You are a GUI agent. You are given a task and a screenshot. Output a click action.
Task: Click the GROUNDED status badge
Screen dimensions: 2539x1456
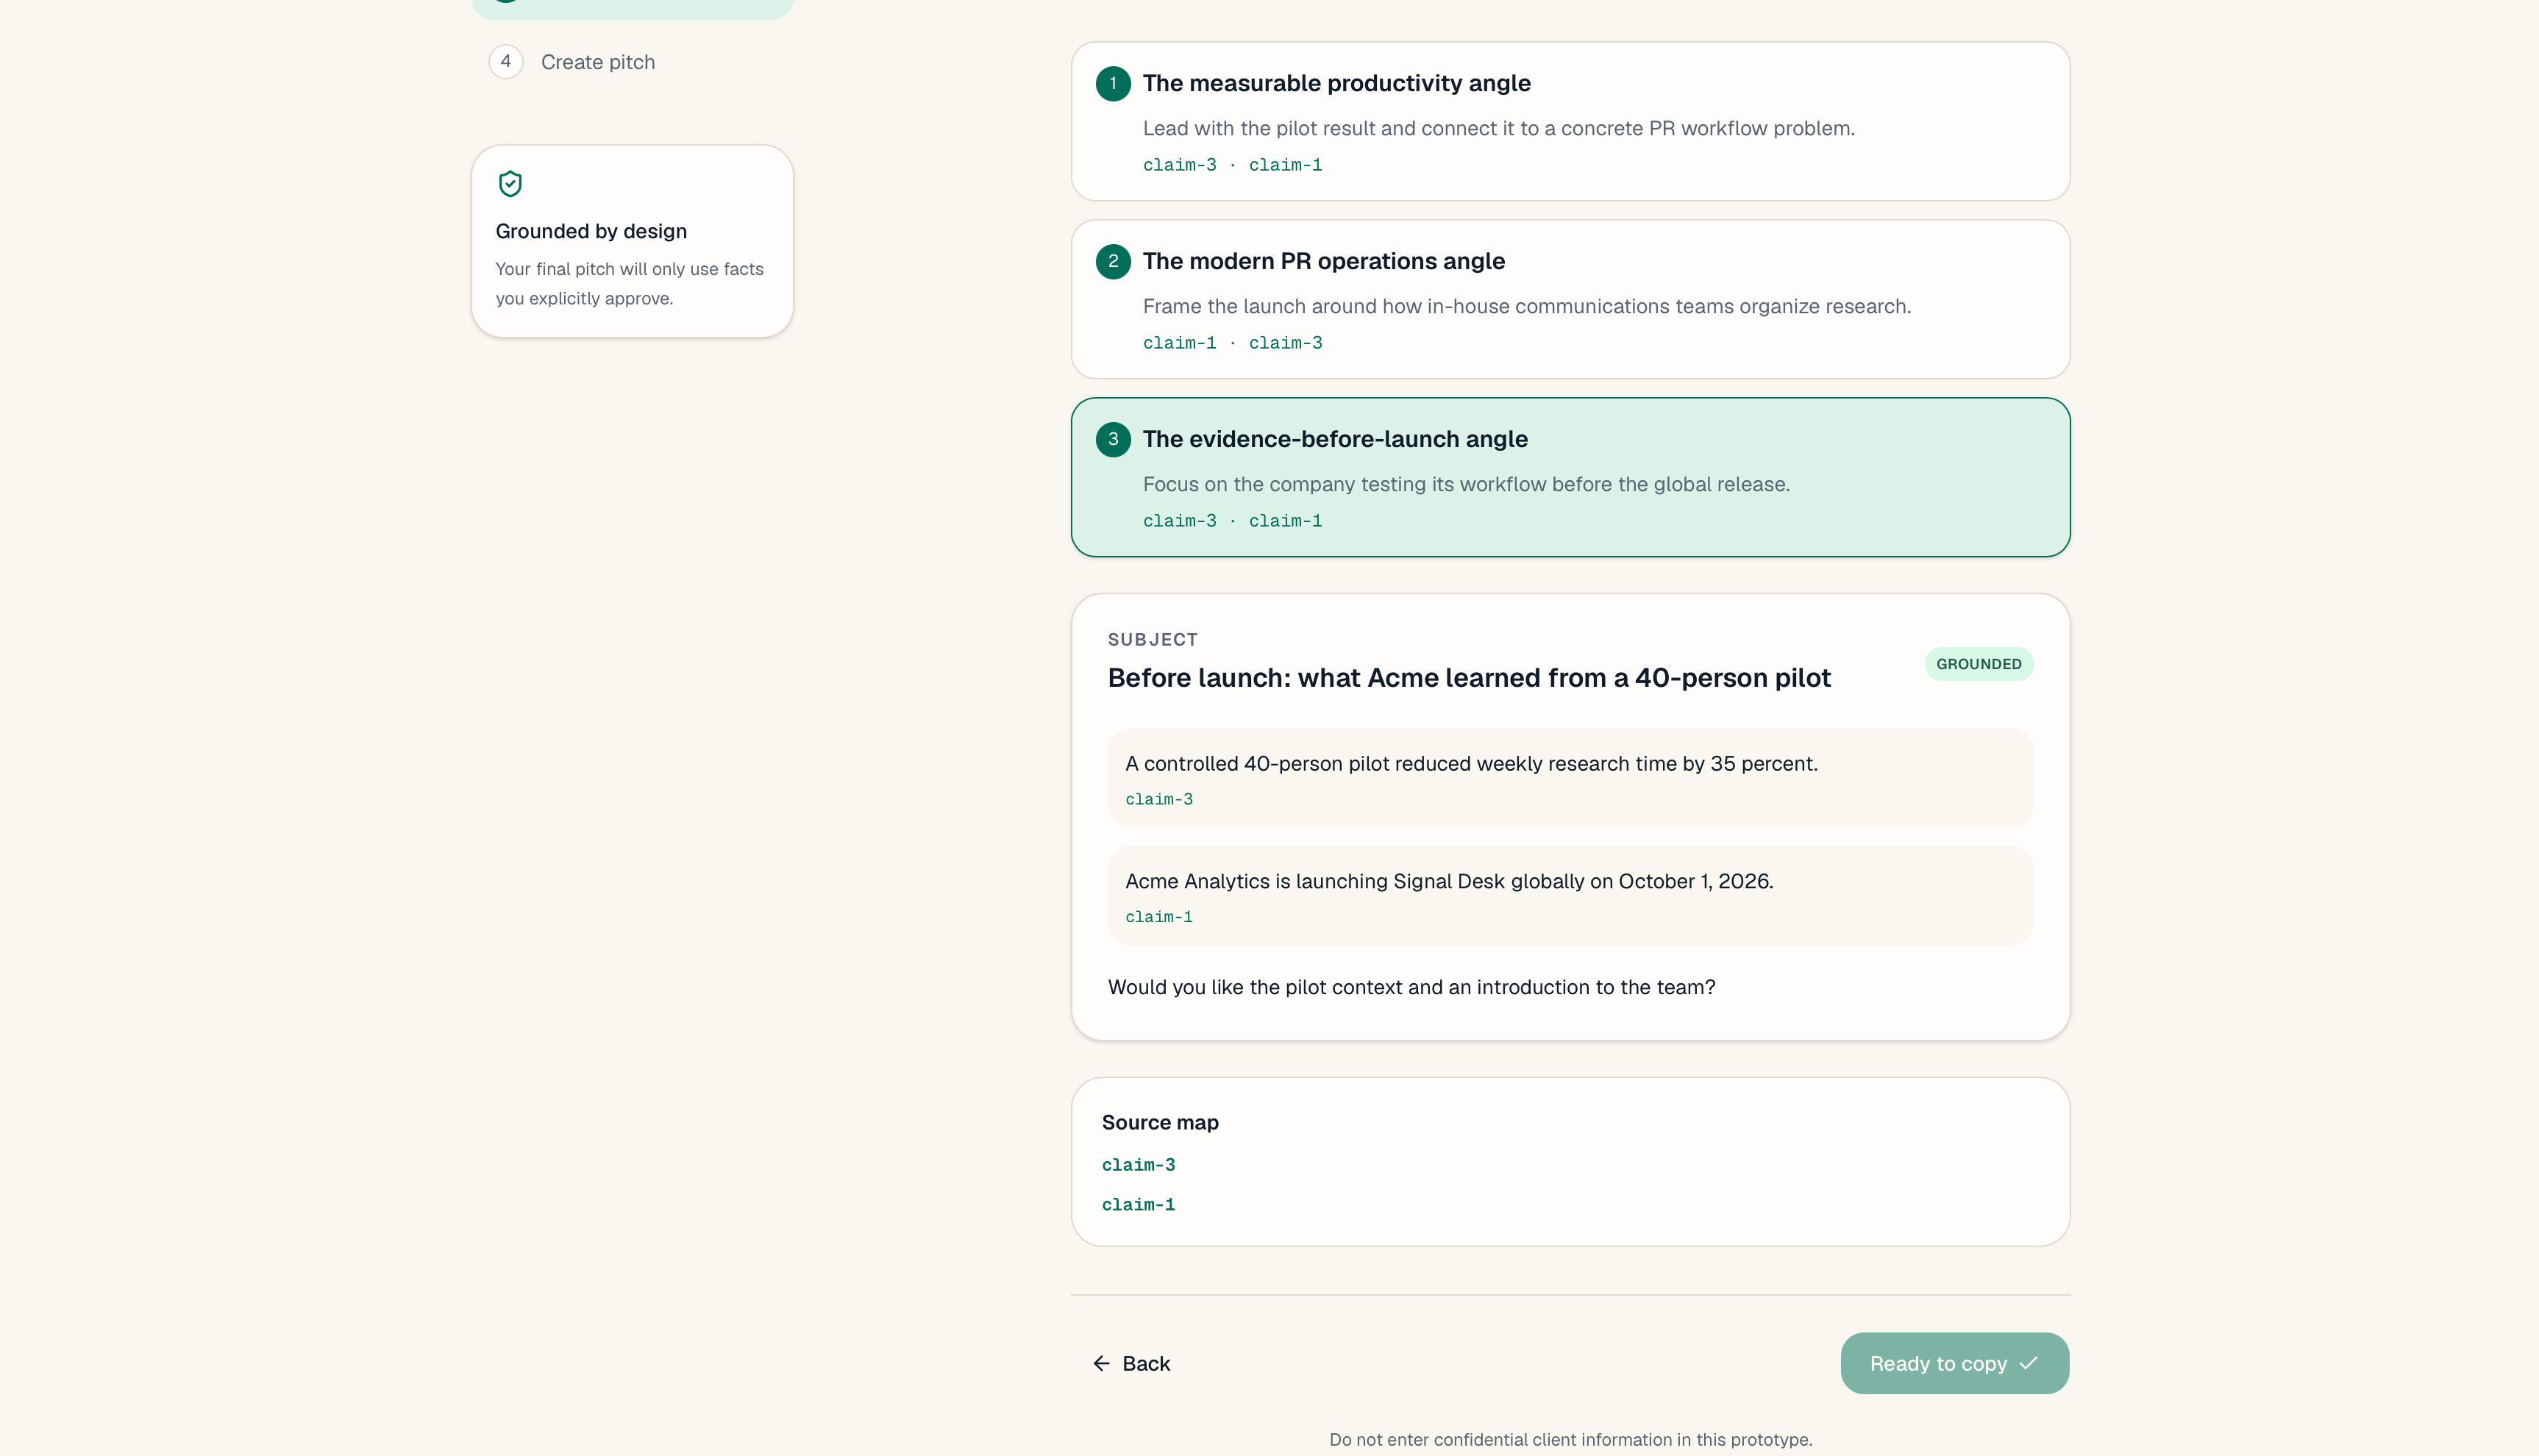[x=1978, y=664]
